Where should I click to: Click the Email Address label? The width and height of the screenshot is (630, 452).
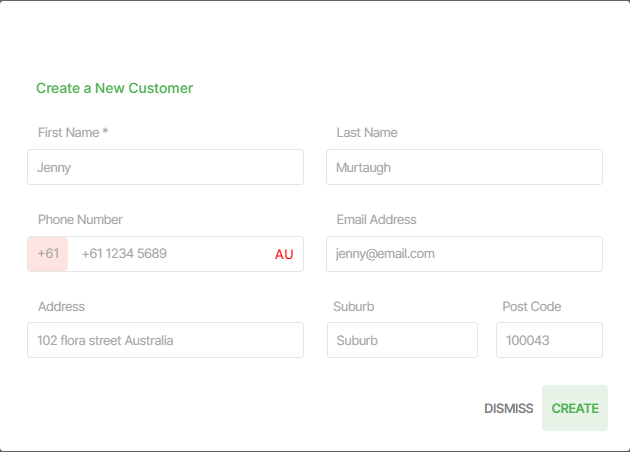[x=376, y=219]
